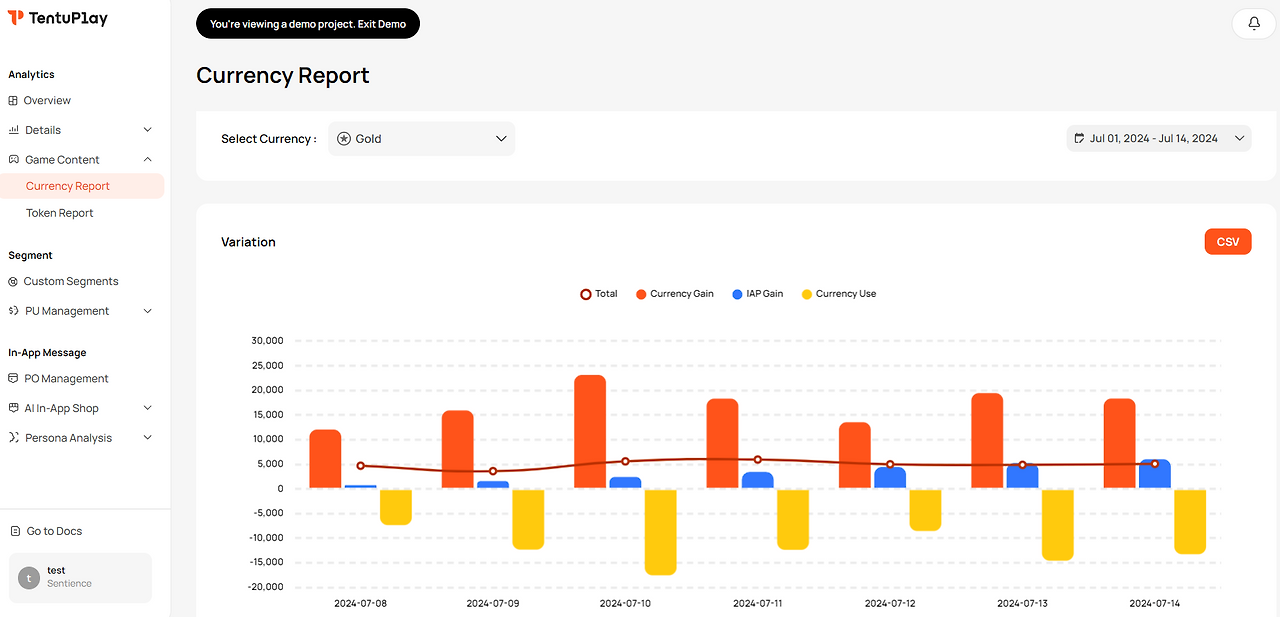Open the notification bell
Image resolution: width=1280 pixels, height=617 pixels.
1254,23
